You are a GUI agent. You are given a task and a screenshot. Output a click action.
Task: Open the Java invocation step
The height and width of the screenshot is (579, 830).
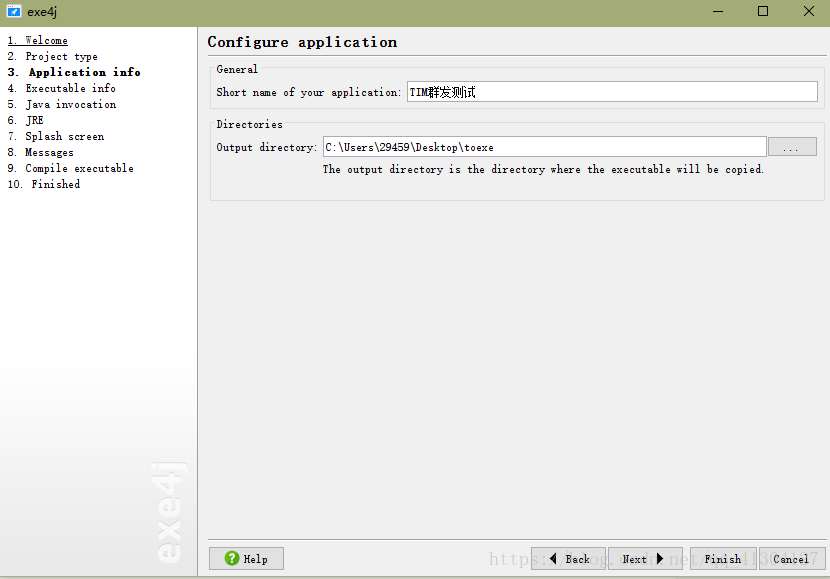click(x=62, y=104)
